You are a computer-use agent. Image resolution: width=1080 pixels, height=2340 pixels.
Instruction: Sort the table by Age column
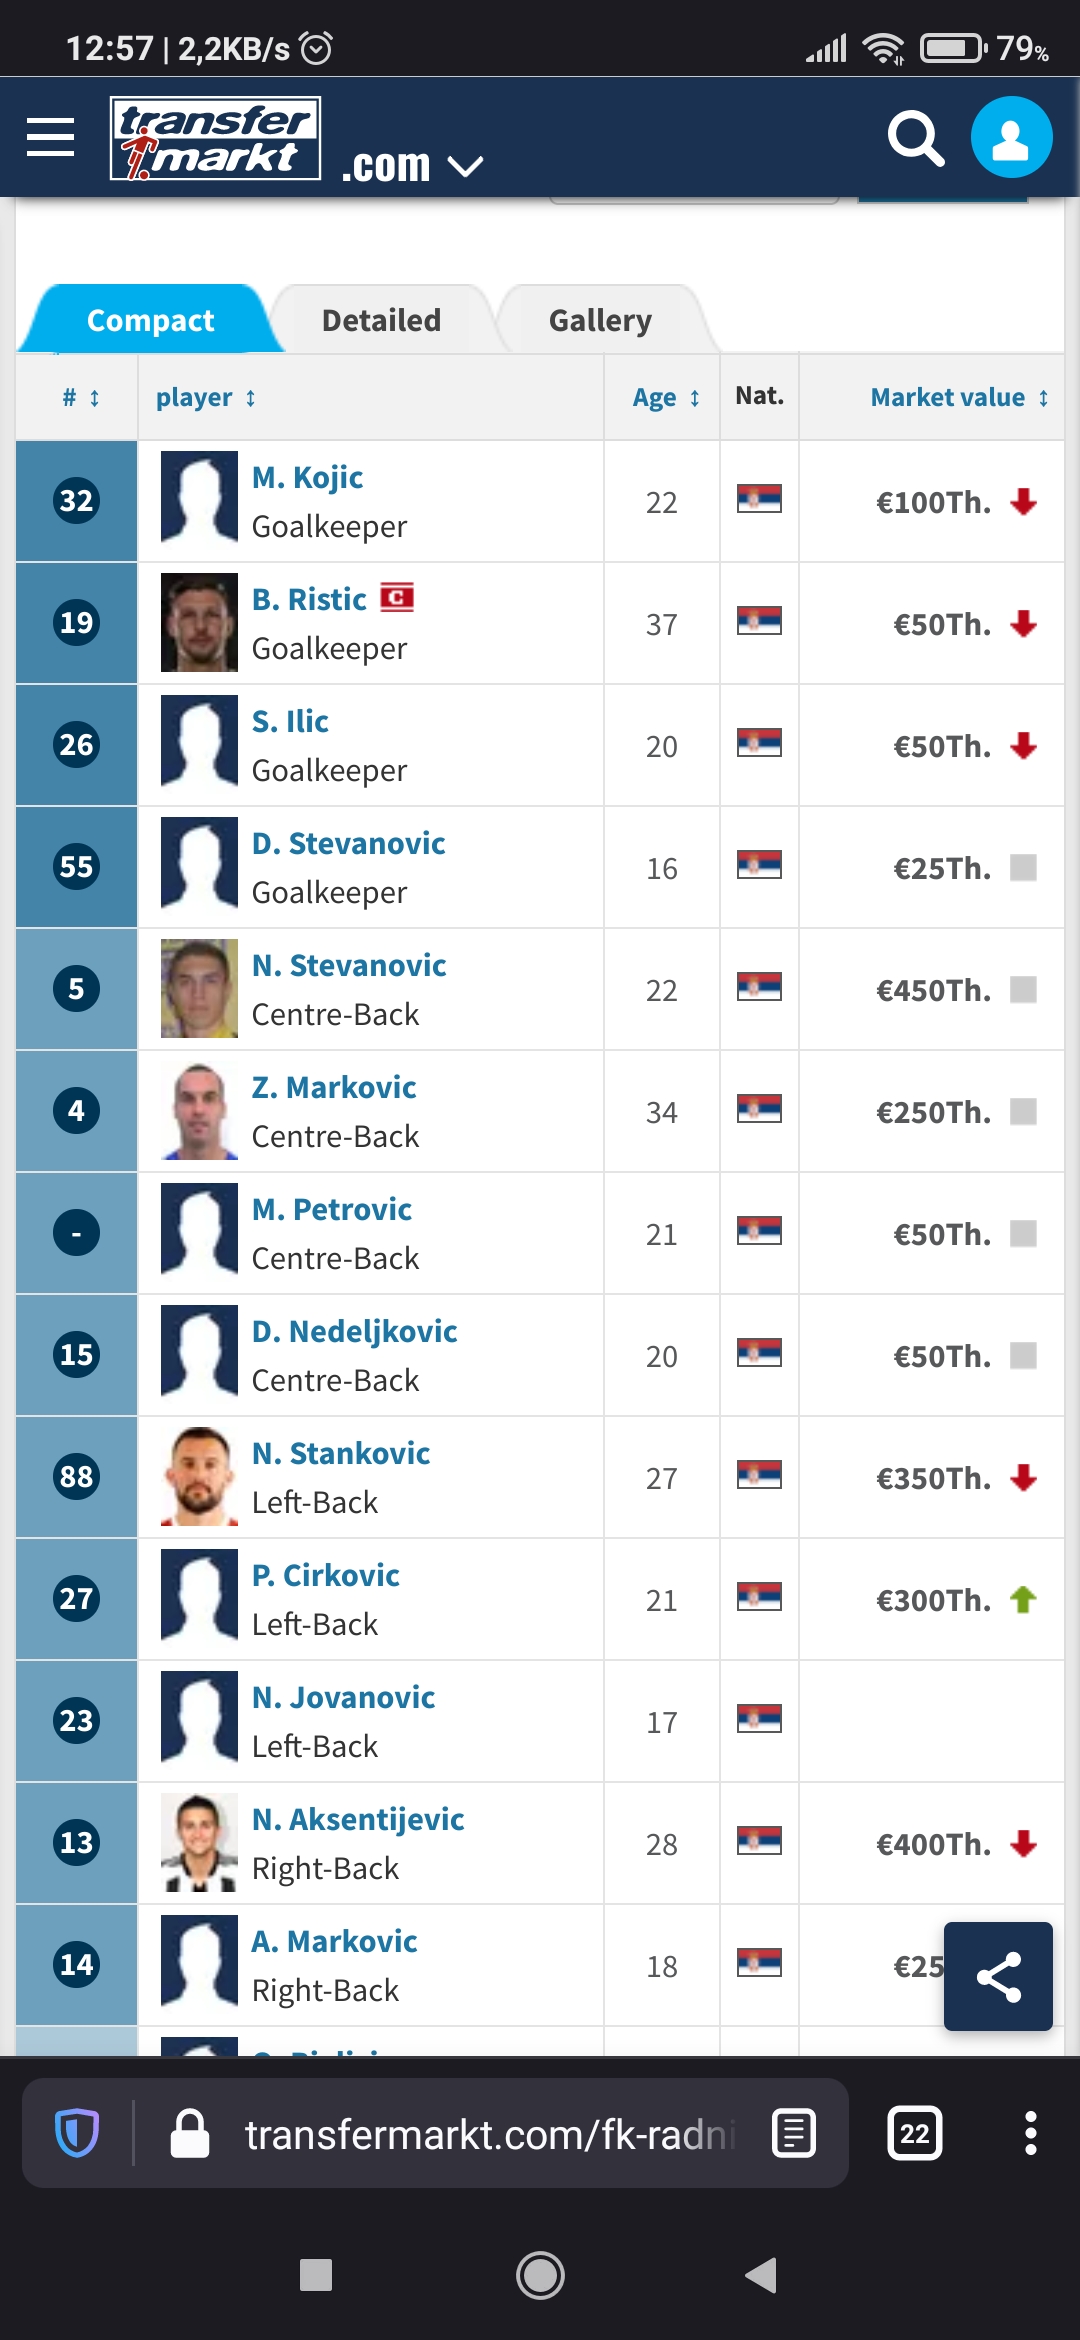665,398
